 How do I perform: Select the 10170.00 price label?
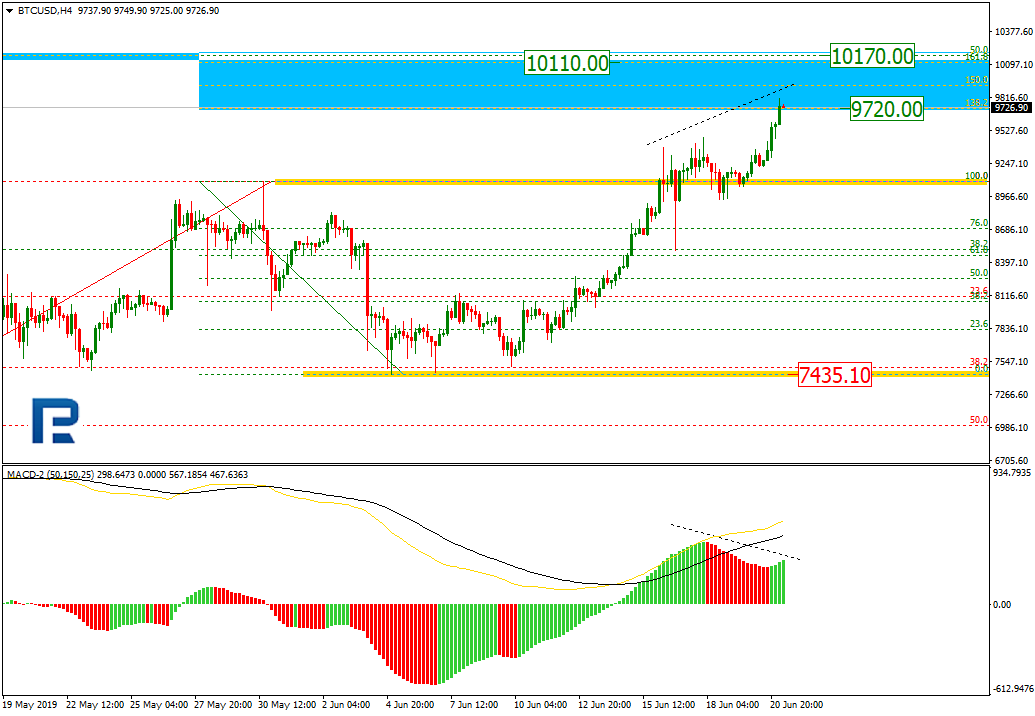coord(872,56)
